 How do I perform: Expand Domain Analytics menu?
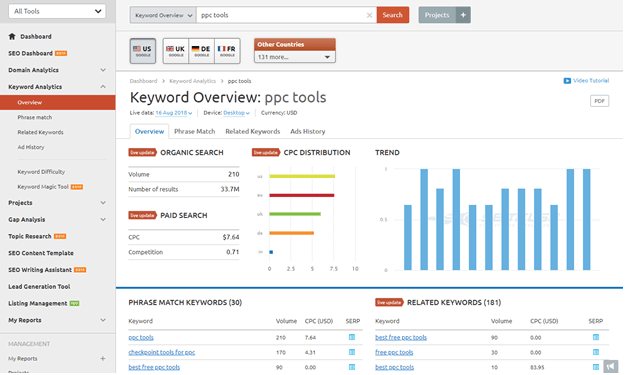click(103, 70)
